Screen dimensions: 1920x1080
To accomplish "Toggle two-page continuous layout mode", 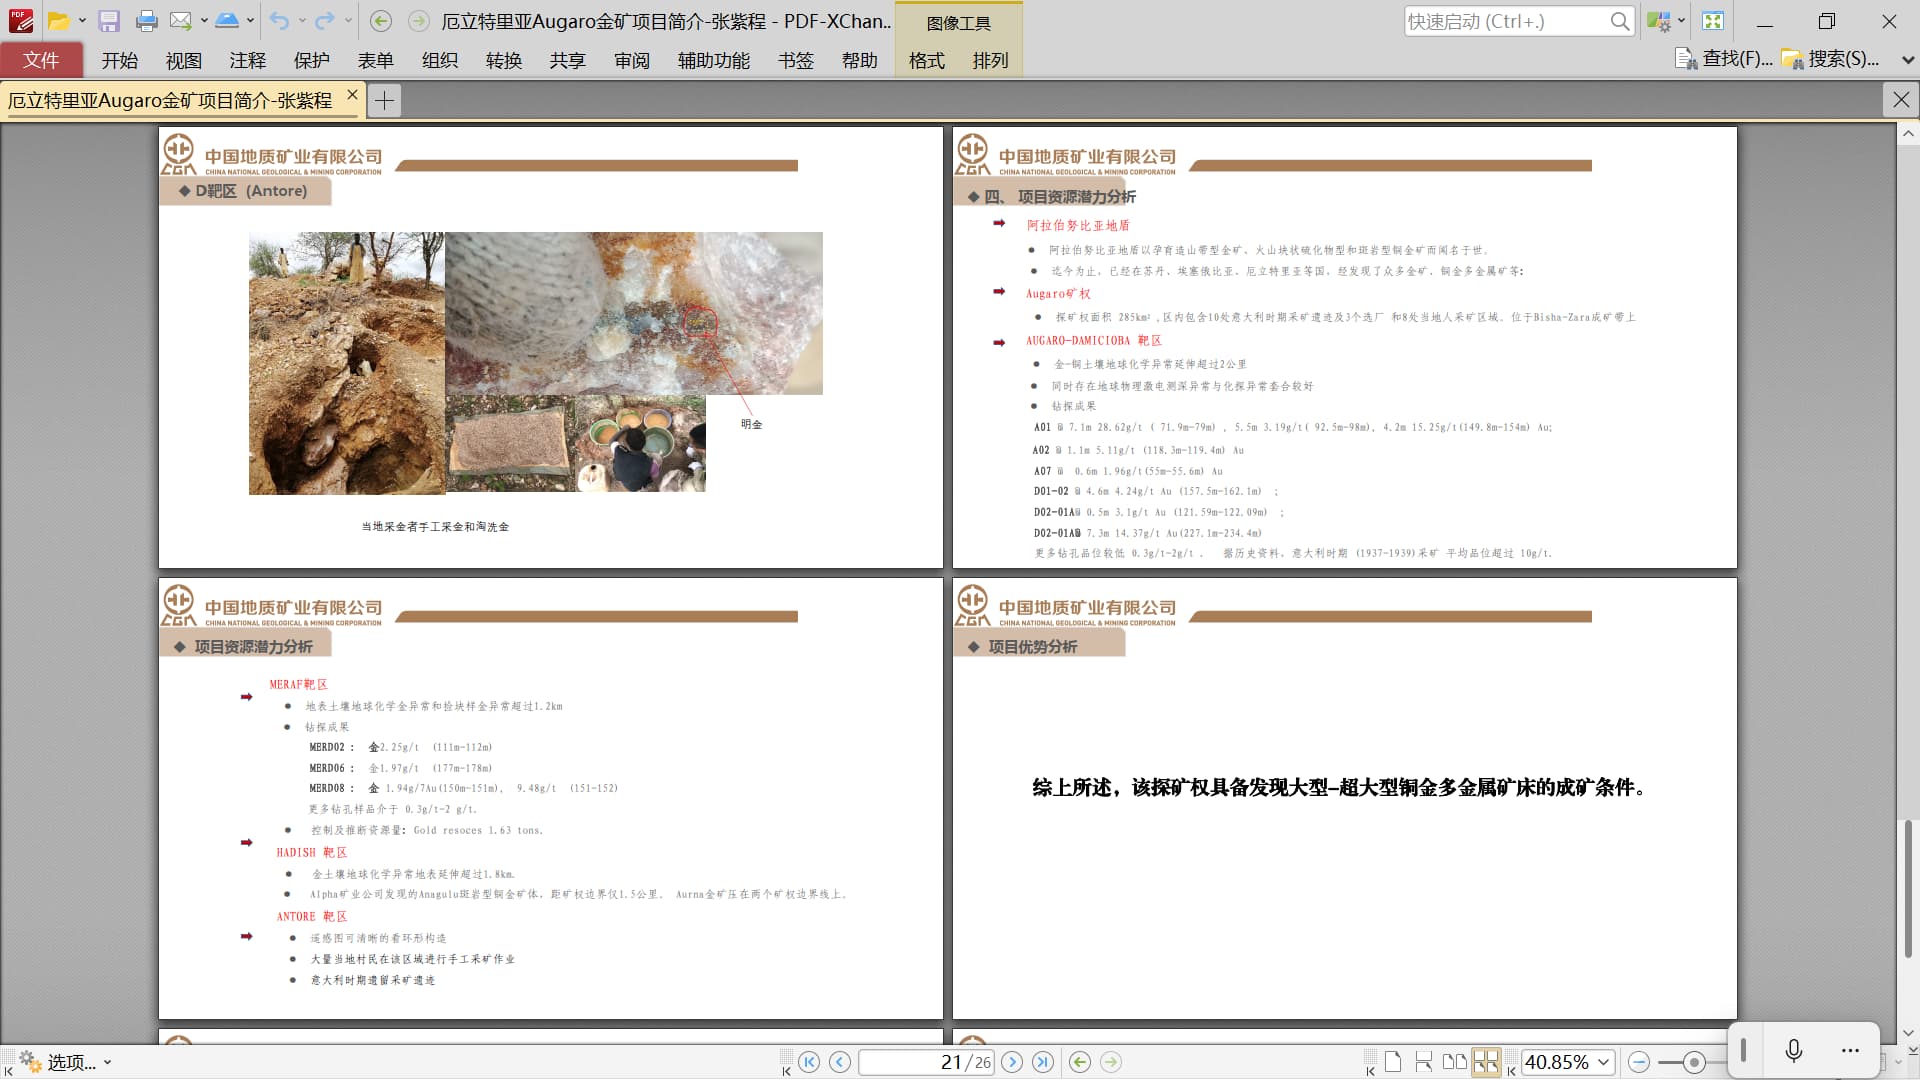I will (x=1486, y=1062).
